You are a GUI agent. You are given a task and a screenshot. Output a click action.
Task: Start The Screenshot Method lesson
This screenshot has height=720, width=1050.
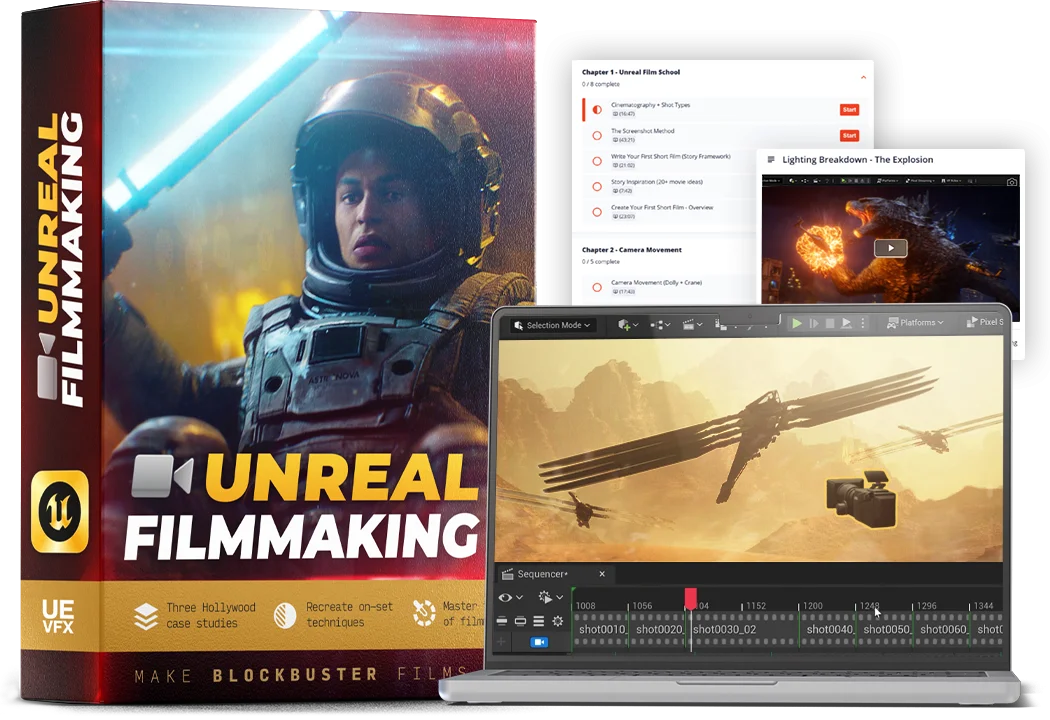(x=849, y=135)
